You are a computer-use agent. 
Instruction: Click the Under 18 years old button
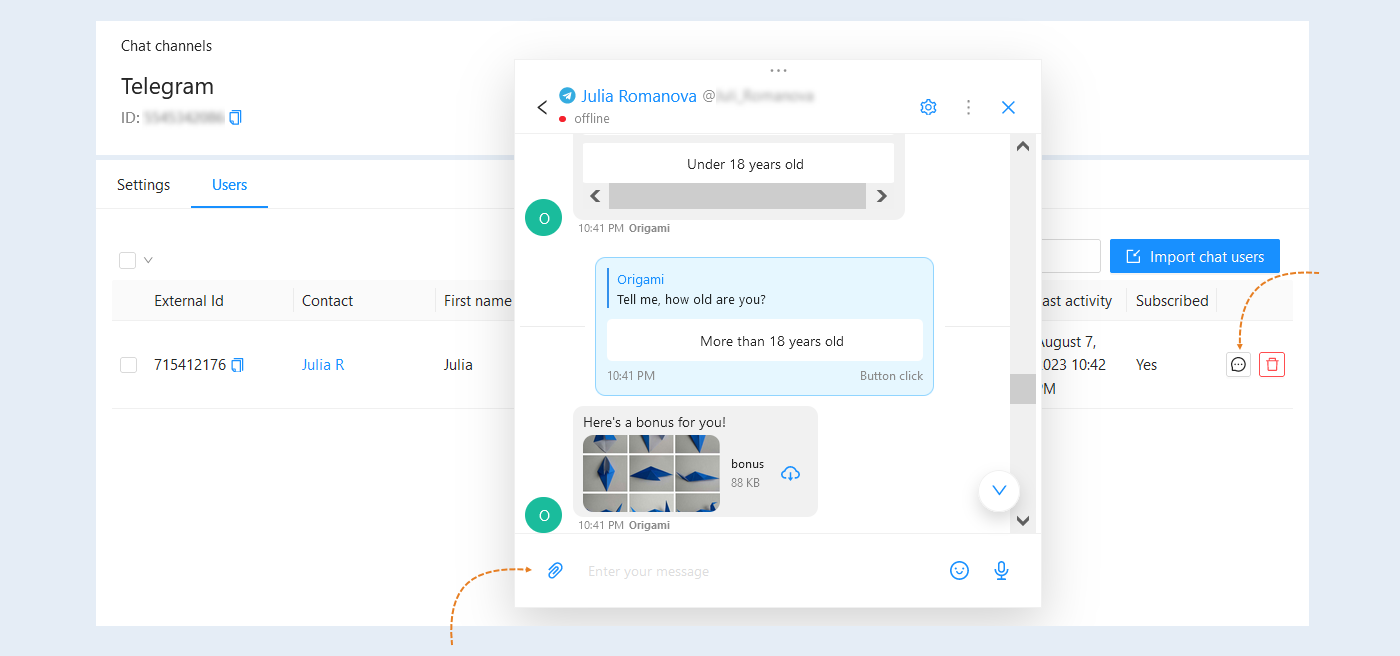tap(738, 164)
